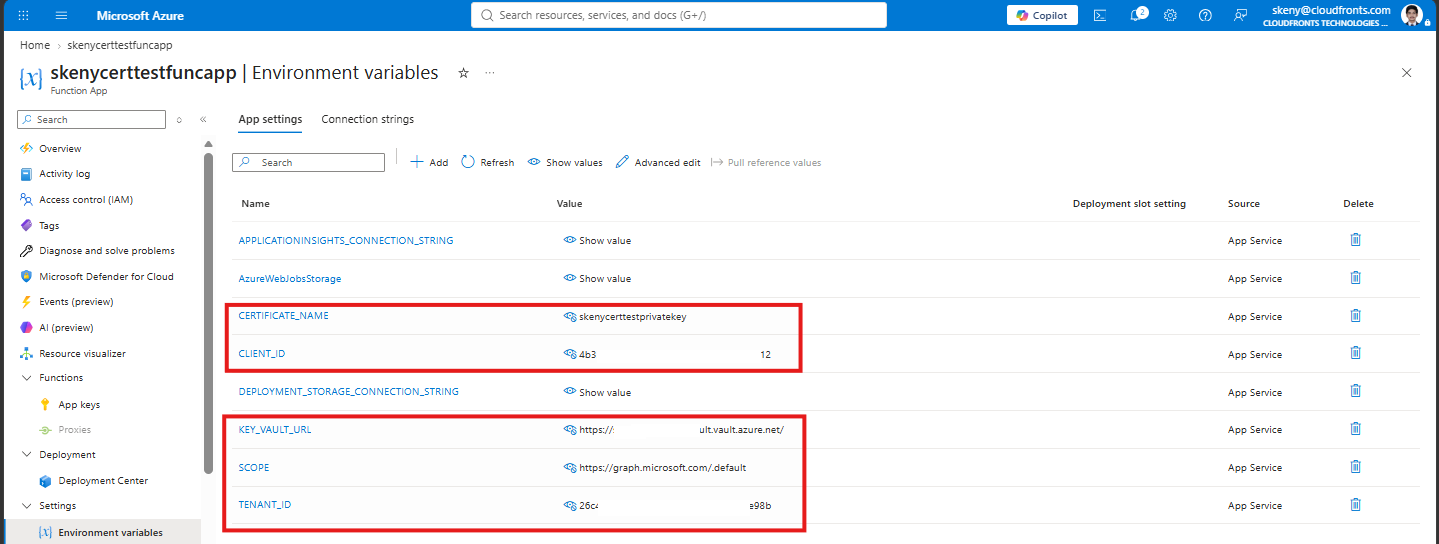Click the app settings filter search box
The image size is (1439, 544).
pyautogui.click(x=308, y=162)
